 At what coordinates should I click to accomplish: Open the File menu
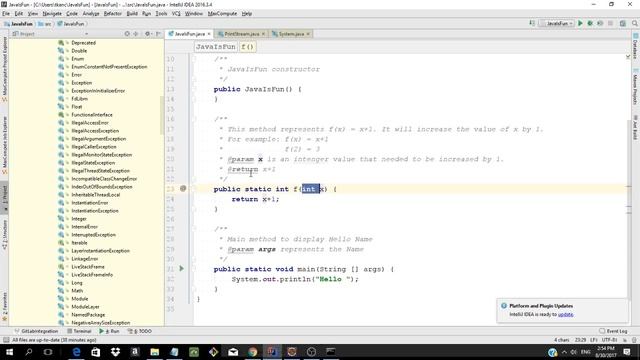[x=6, y=13]
